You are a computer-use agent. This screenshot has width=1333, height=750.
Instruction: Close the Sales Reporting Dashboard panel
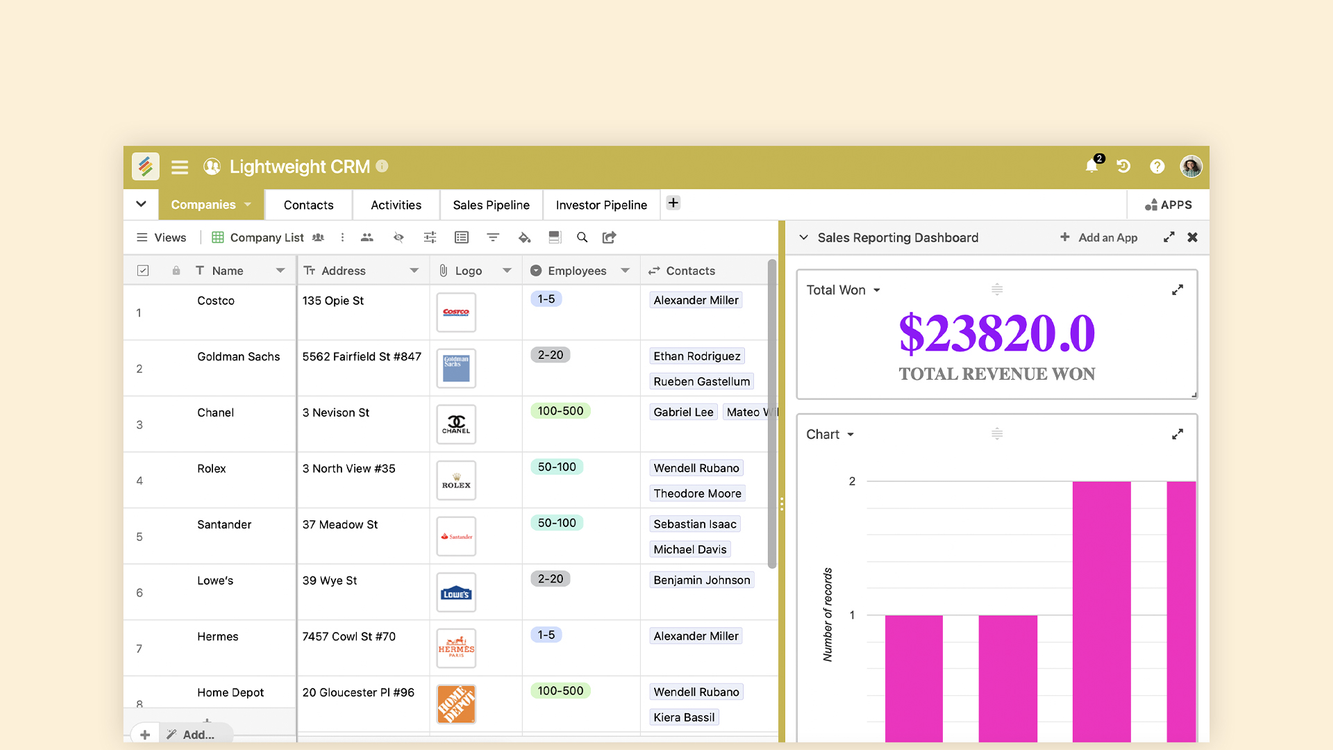[x=1192, y=238]
